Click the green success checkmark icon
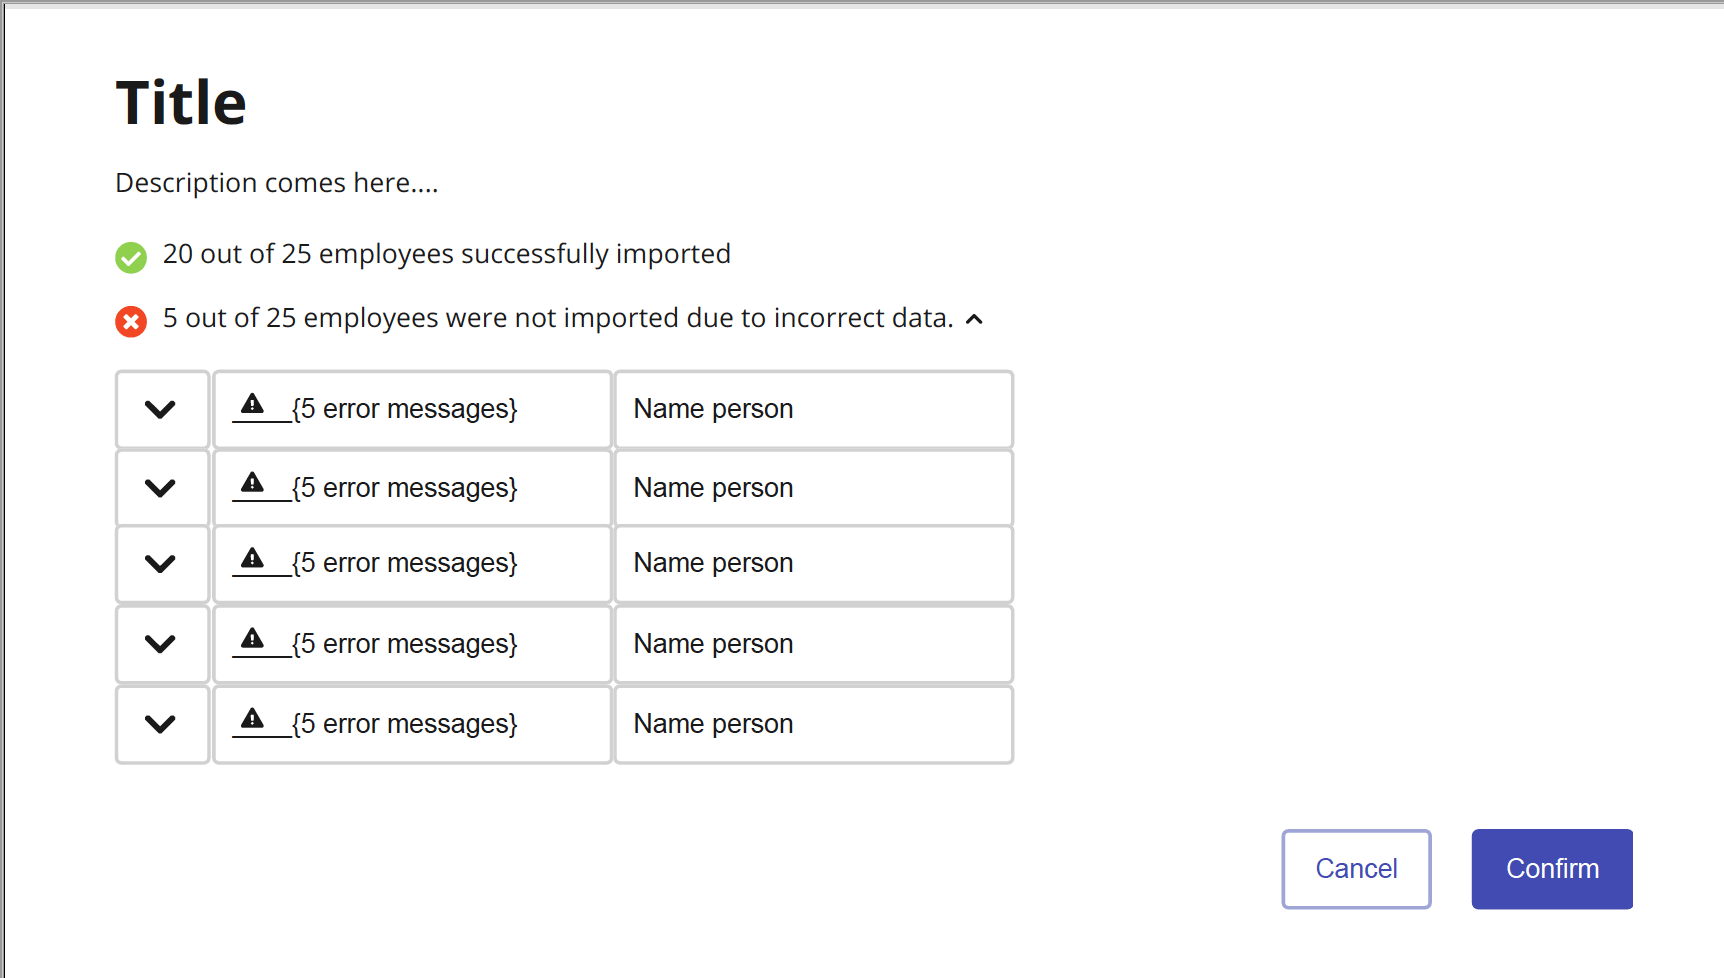The width and height of the screenshot is (1724, 978). coord(131,257)
